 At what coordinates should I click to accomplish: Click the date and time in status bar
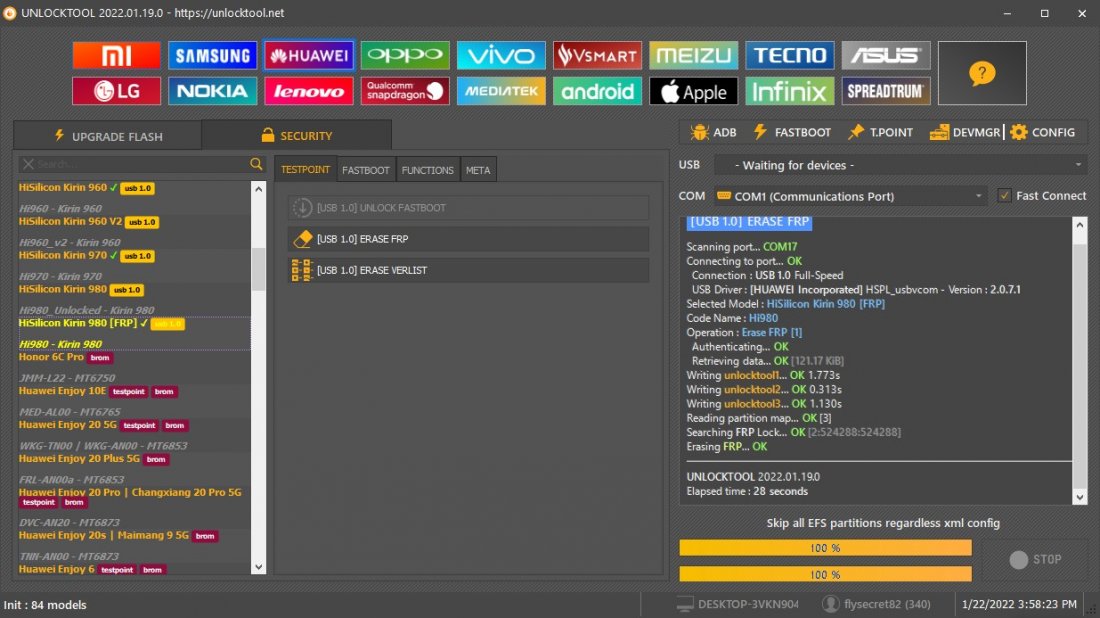pos(1019,604)
